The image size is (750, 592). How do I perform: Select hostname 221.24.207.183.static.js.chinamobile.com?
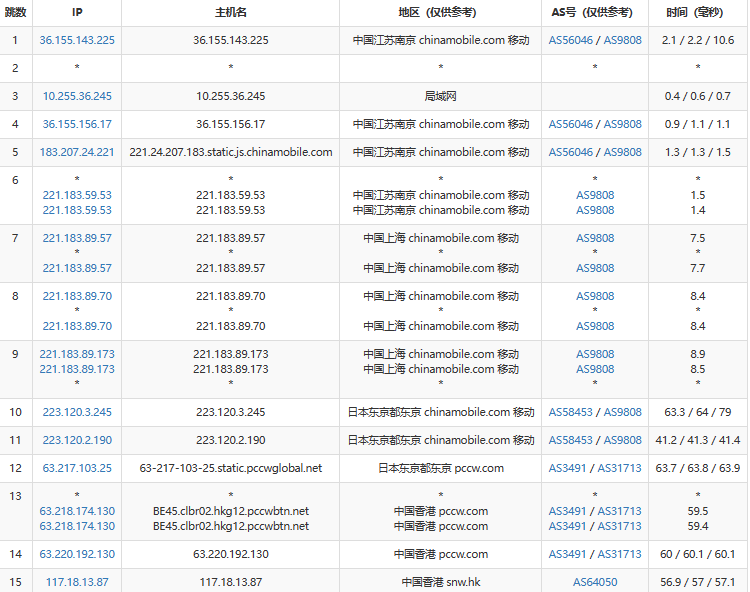tap(231, 152)
